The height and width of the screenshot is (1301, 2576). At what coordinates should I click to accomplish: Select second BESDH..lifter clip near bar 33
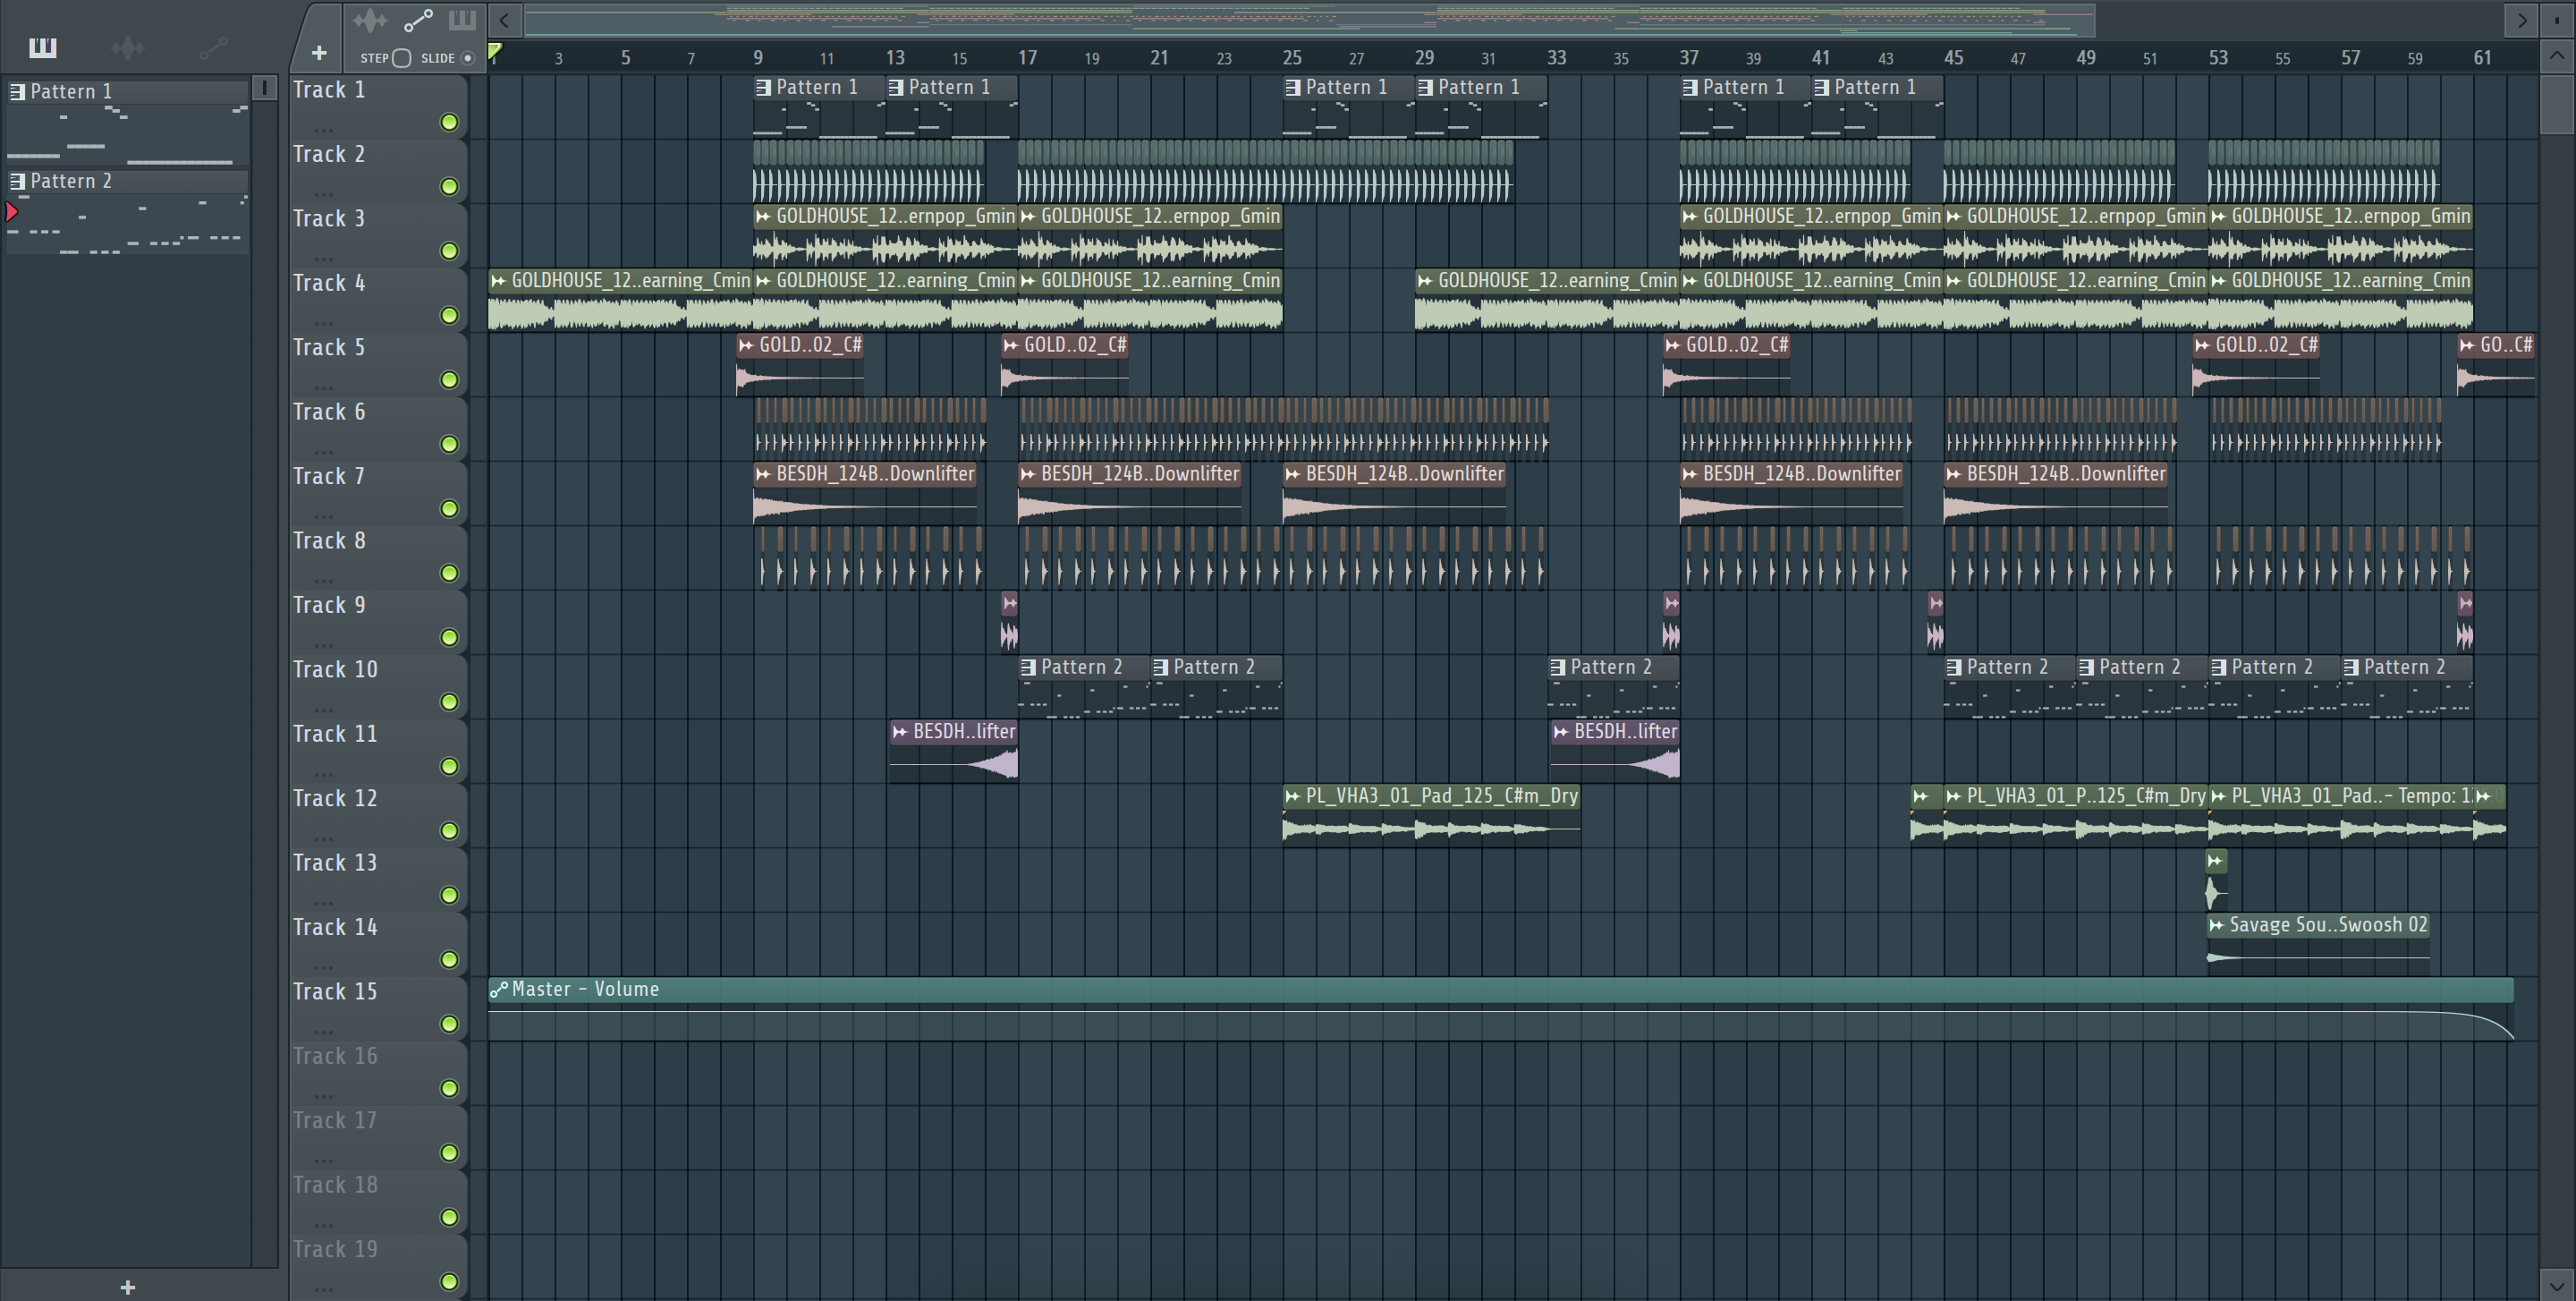pos(1615,751)
